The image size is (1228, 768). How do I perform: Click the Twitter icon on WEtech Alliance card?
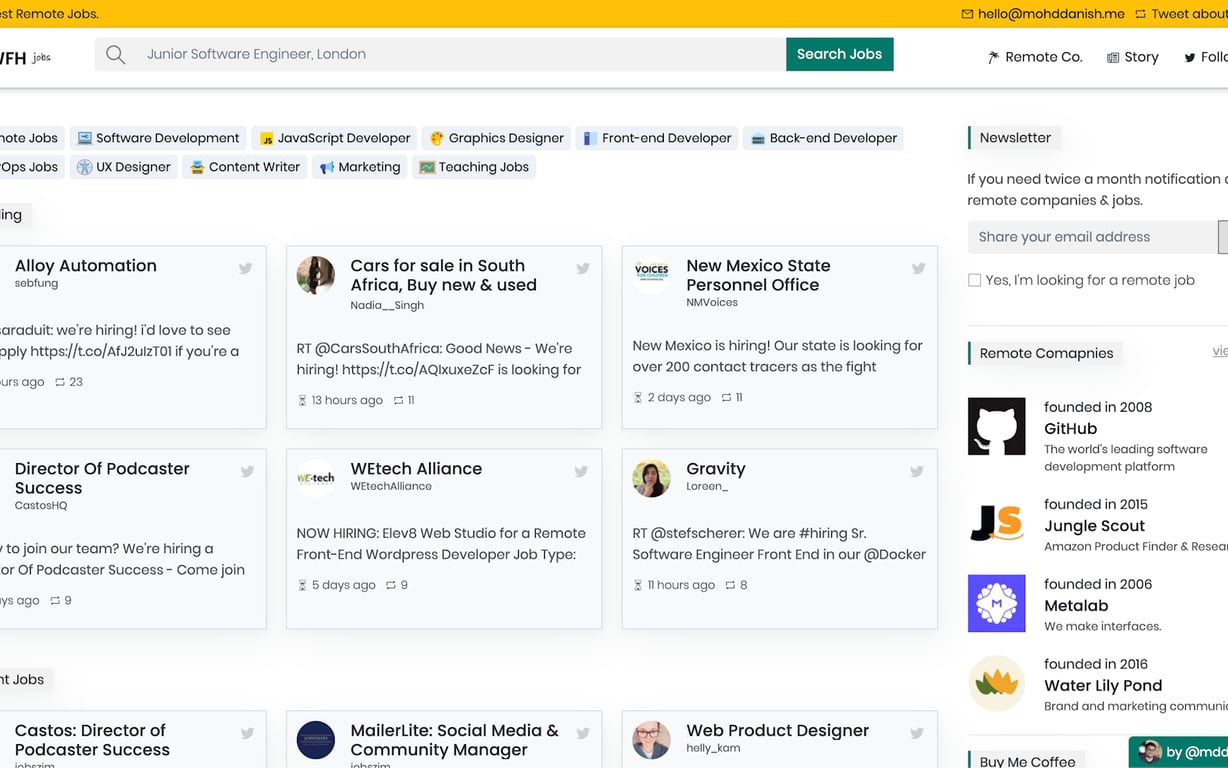[x=581, y=471]
